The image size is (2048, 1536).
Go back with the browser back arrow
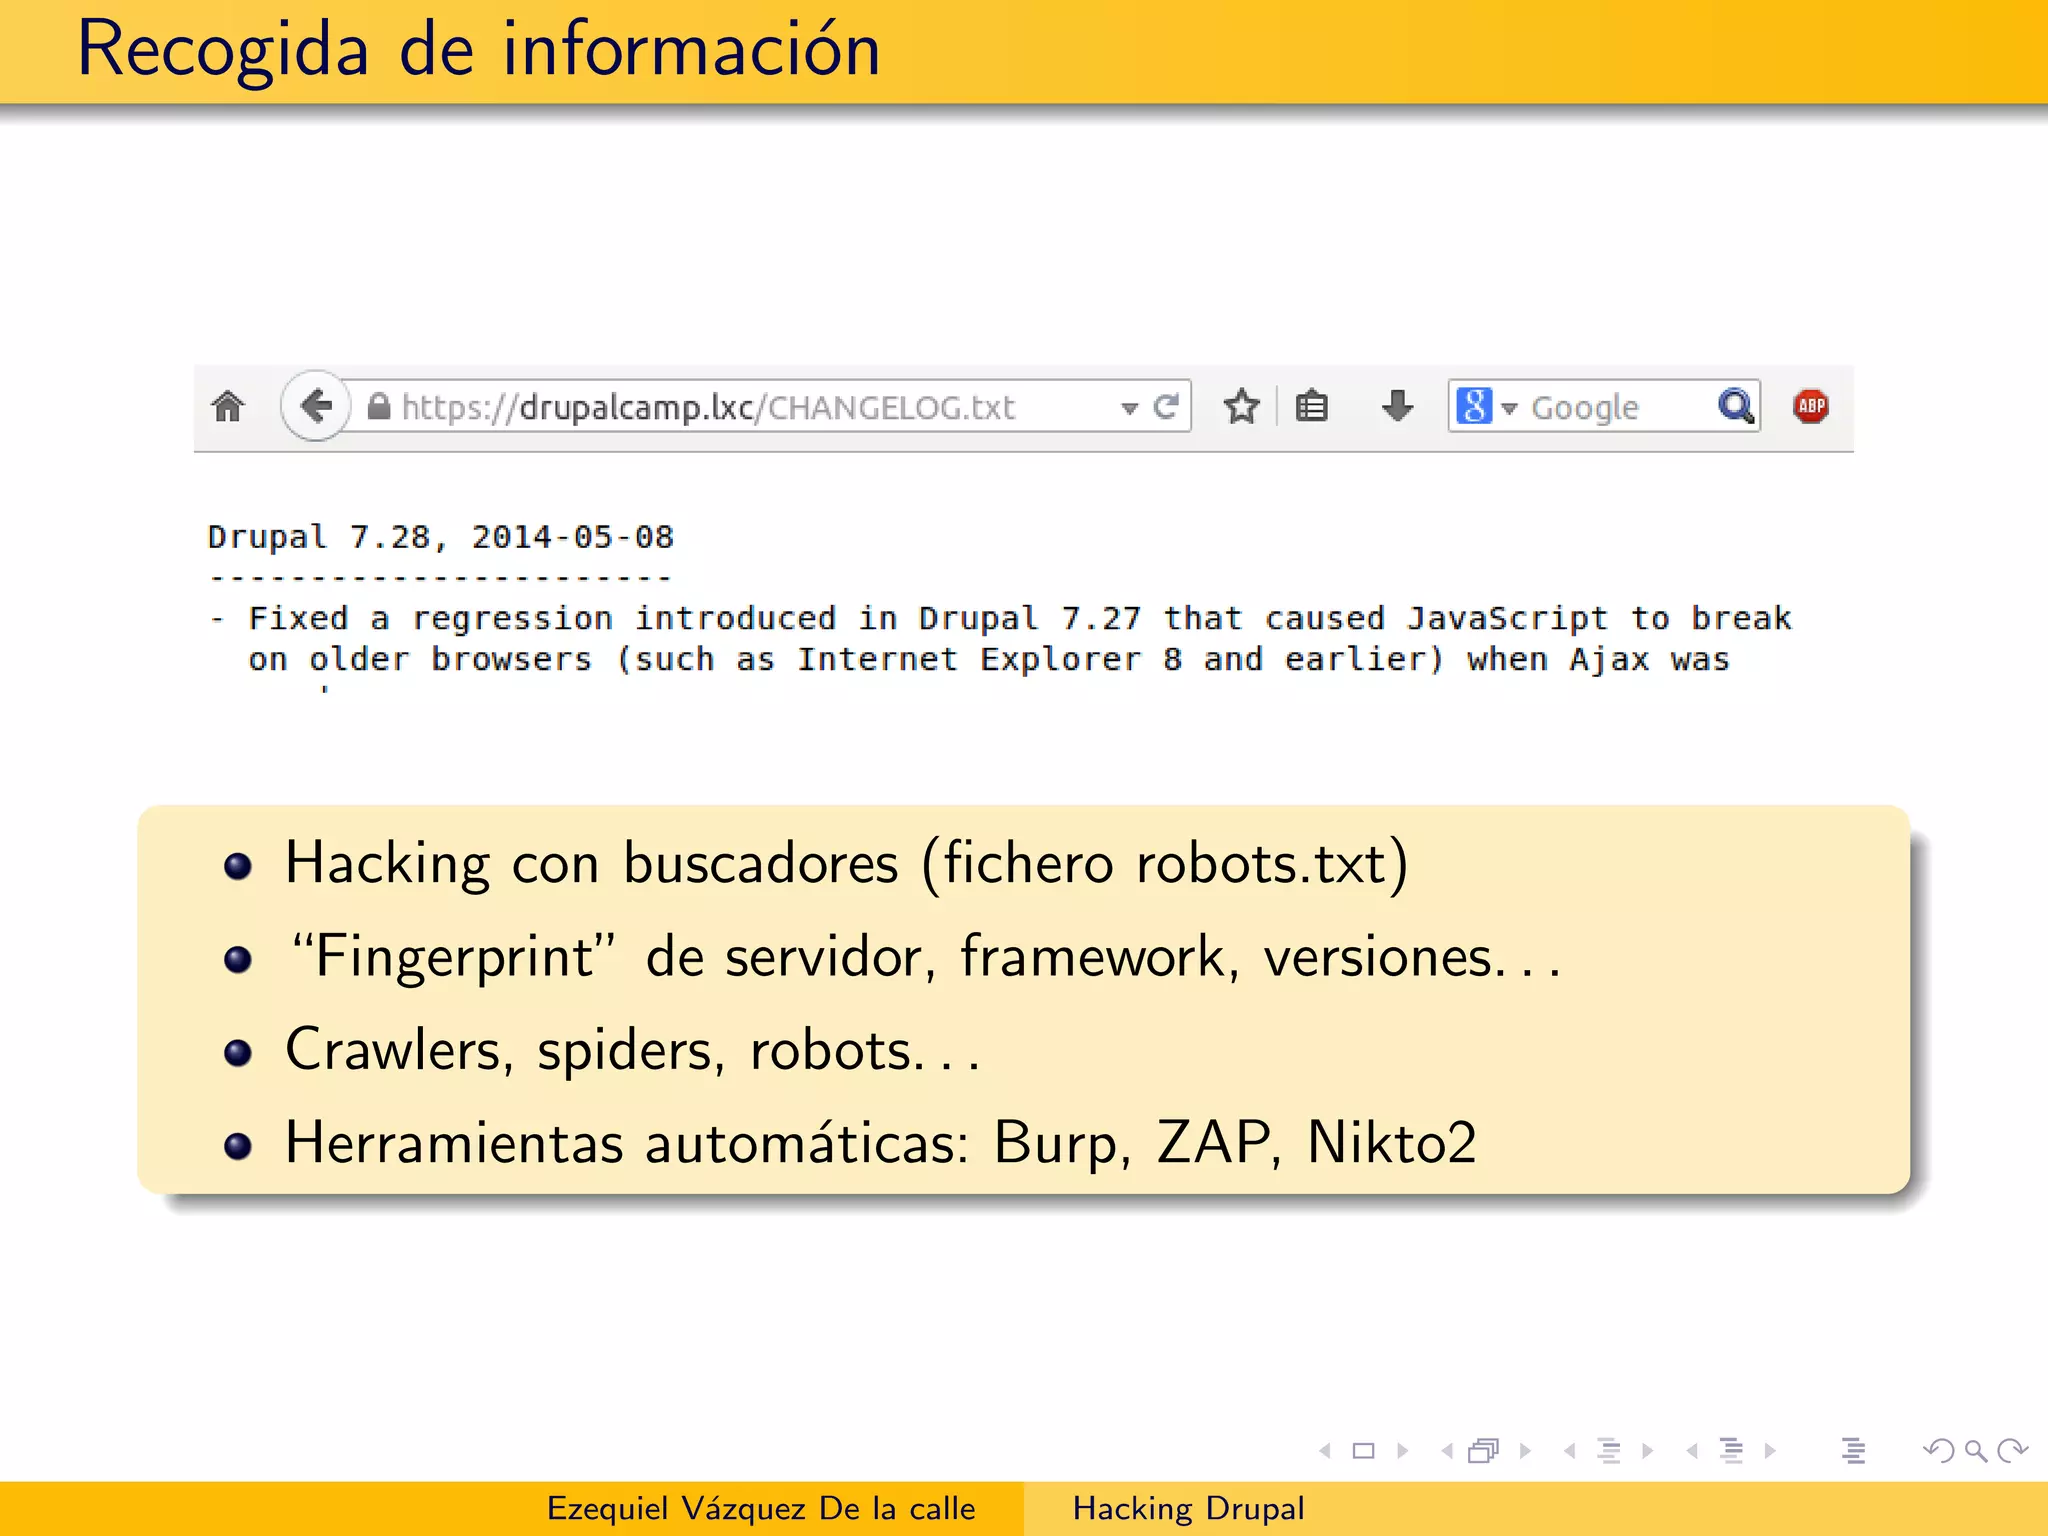pyautogui.click(x=316, y=406)
